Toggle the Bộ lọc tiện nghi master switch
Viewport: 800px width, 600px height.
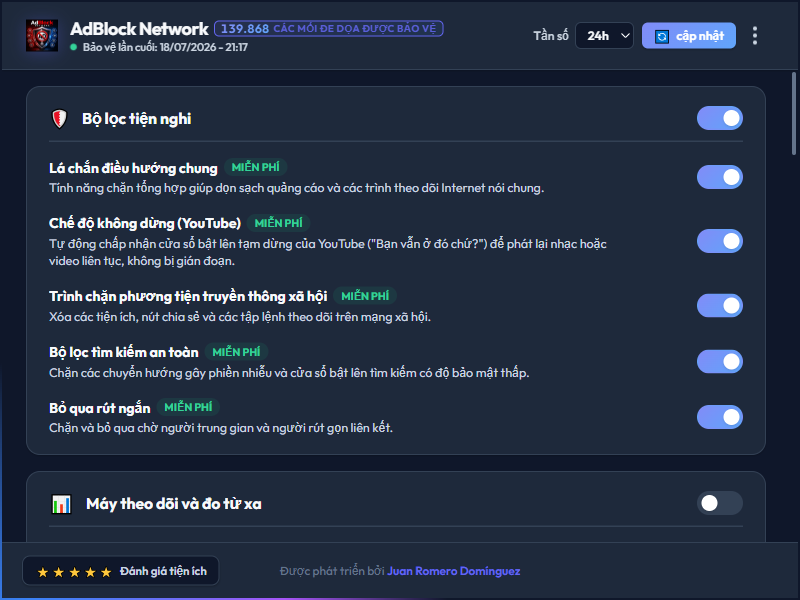coord(719,118)
